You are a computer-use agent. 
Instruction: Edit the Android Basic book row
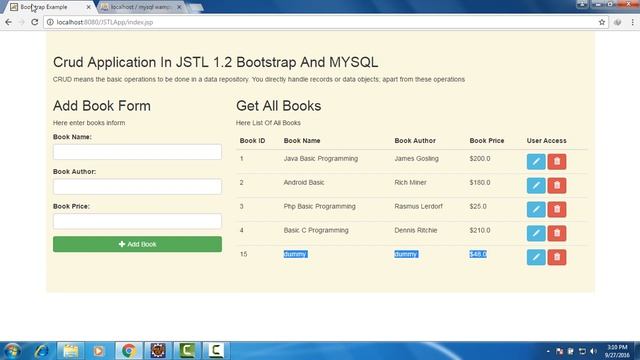coord(536,185)
